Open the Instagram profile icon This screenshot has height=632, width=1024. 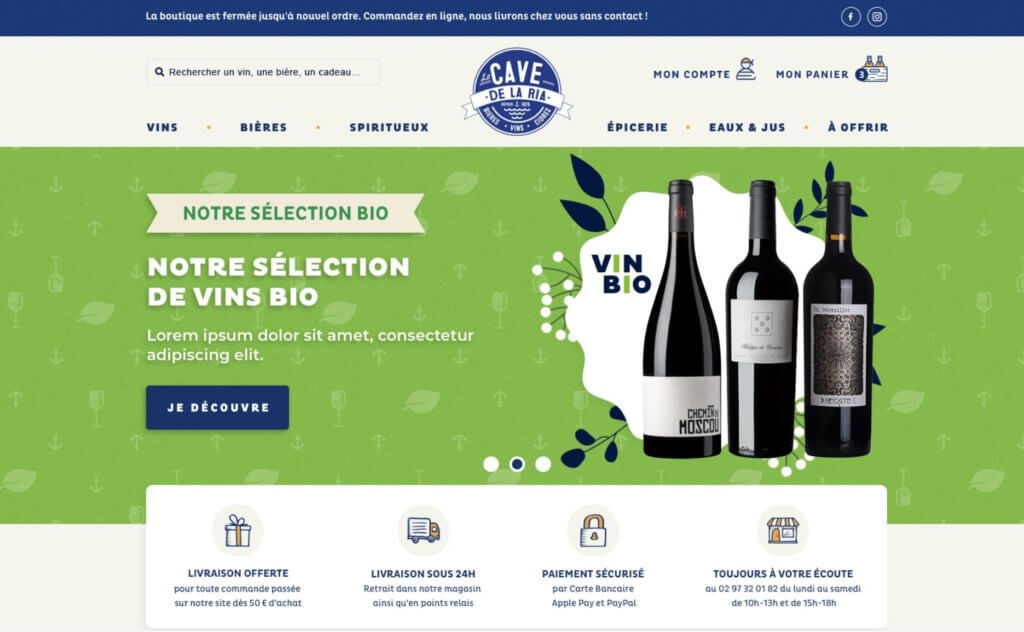pyautogui.click(x=877, y=17)
